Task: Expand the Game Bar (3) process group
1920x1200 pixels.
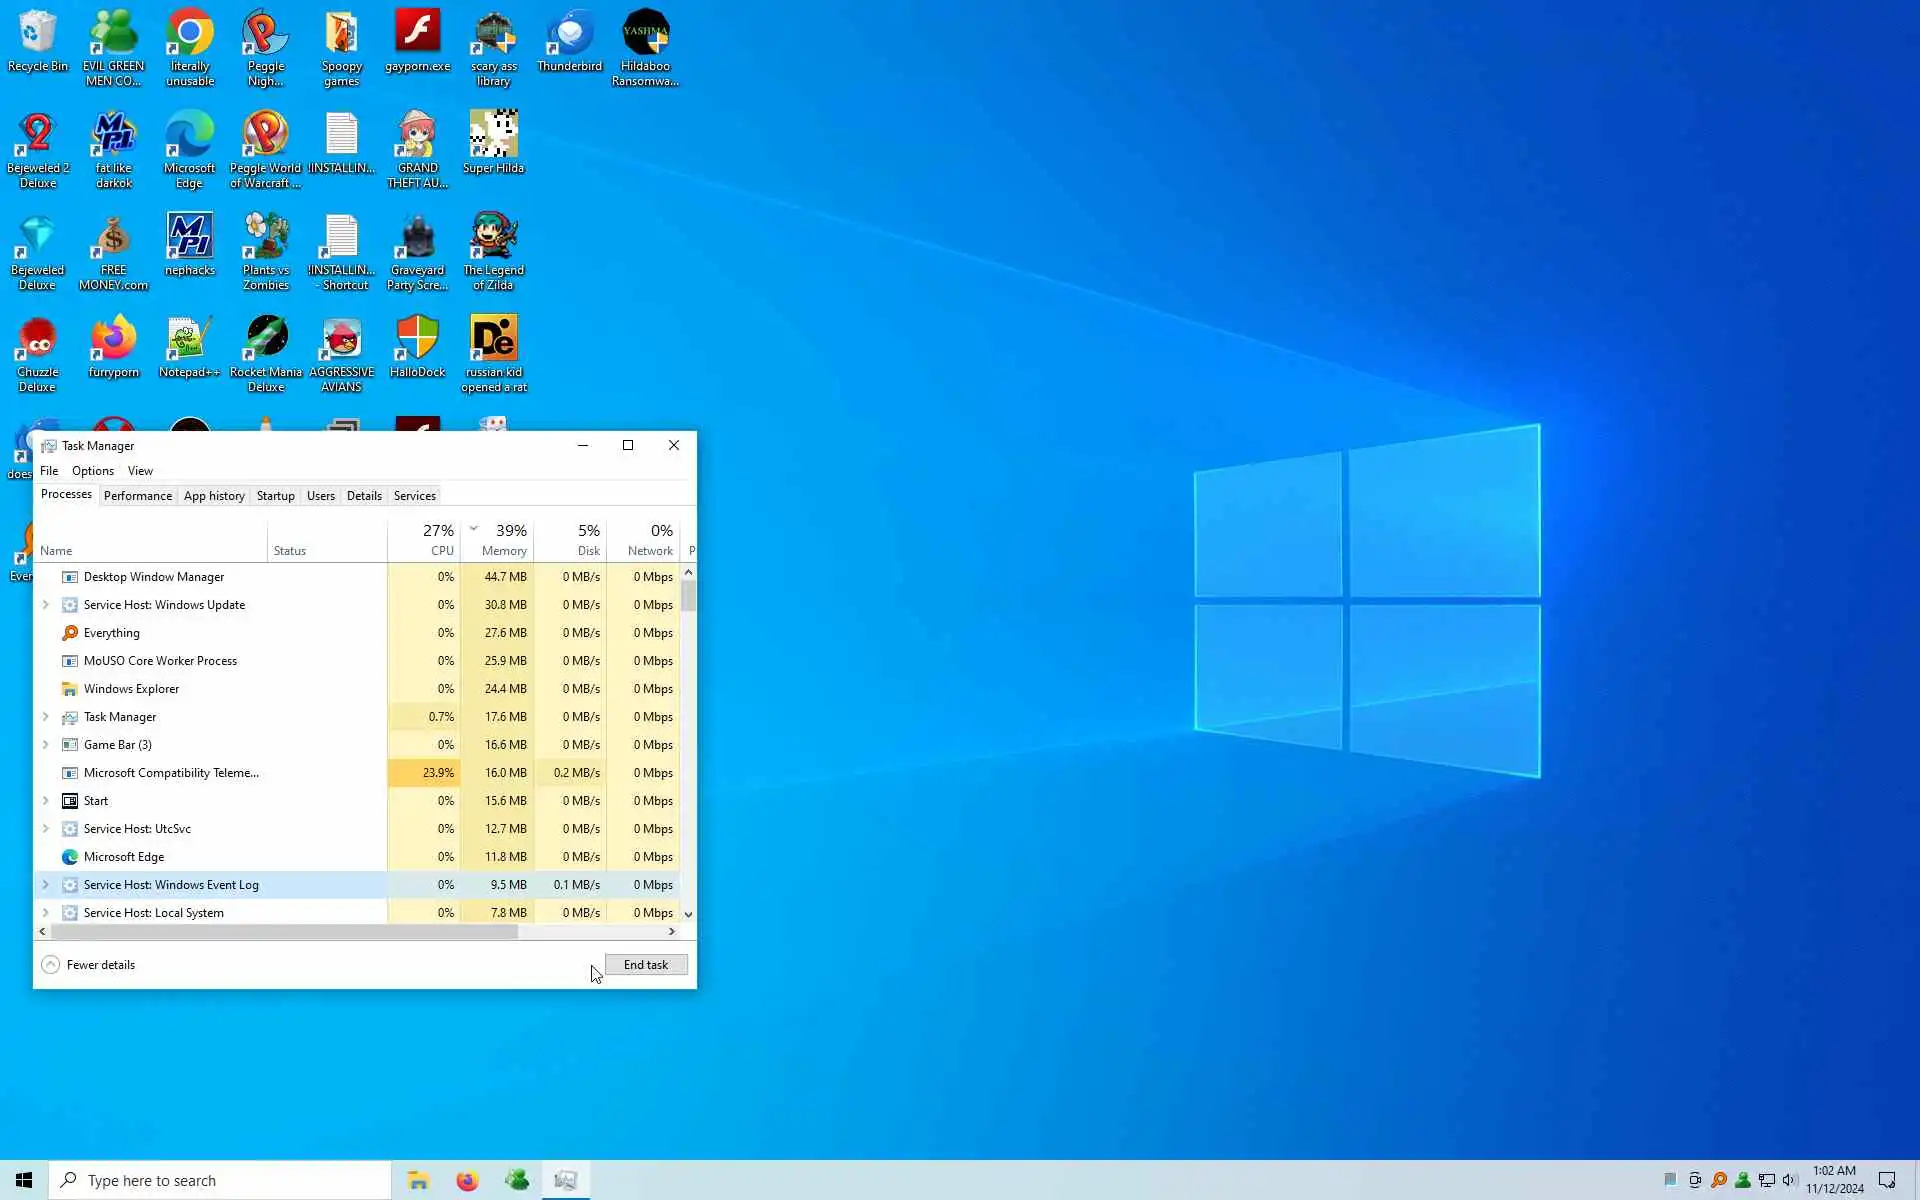Action: pos(45,745)
